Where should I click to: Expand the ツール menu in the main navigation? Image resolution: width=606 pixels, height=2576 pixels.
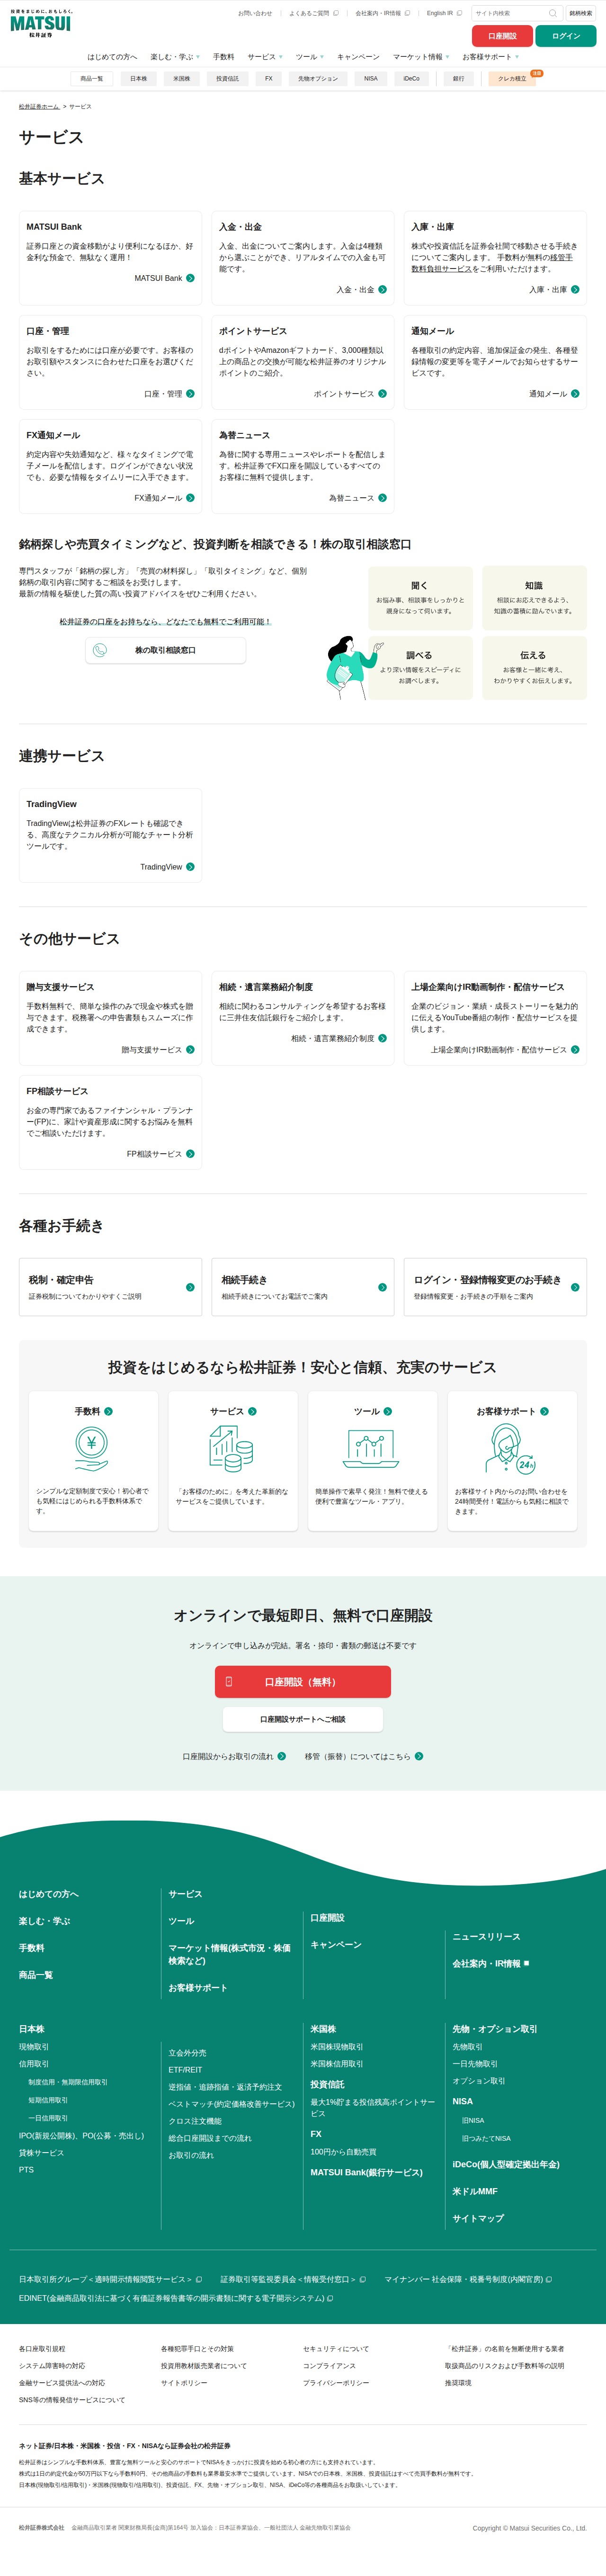click(310, 57)
